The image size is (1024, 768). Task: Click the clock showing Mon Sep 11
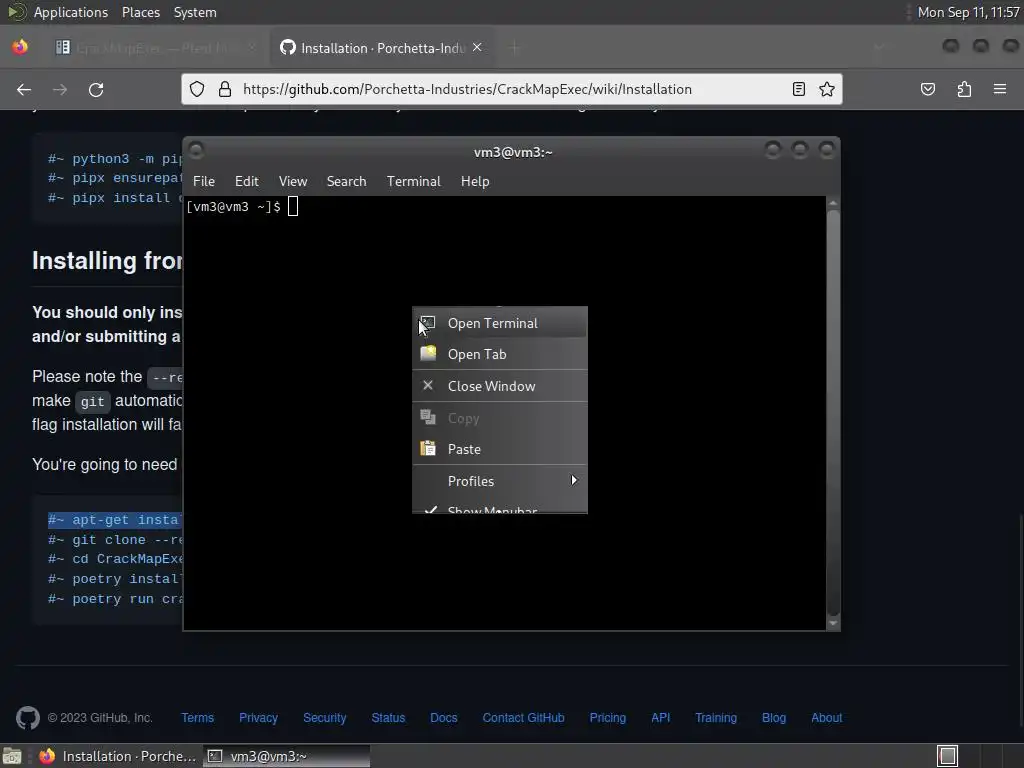tap(968, 12)
